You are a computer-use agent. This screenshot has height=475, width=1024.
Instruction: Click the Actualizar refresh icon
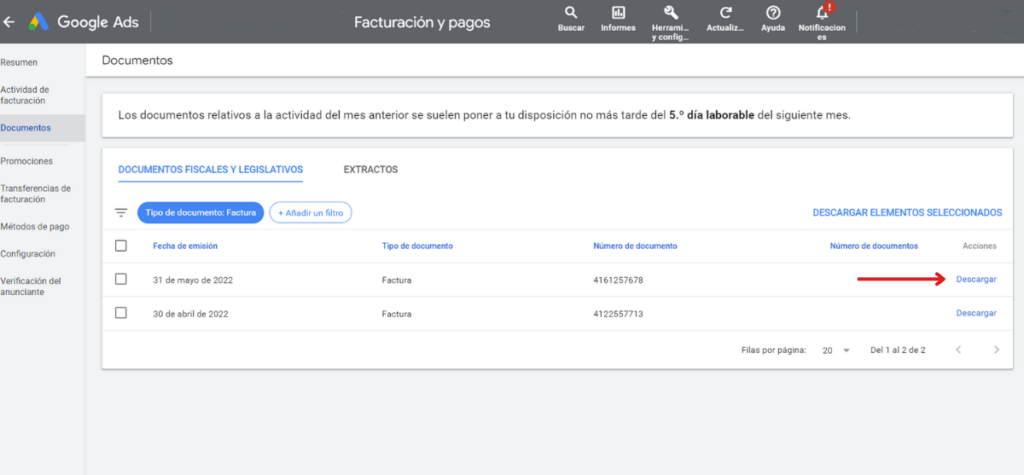tap(725, 14)
